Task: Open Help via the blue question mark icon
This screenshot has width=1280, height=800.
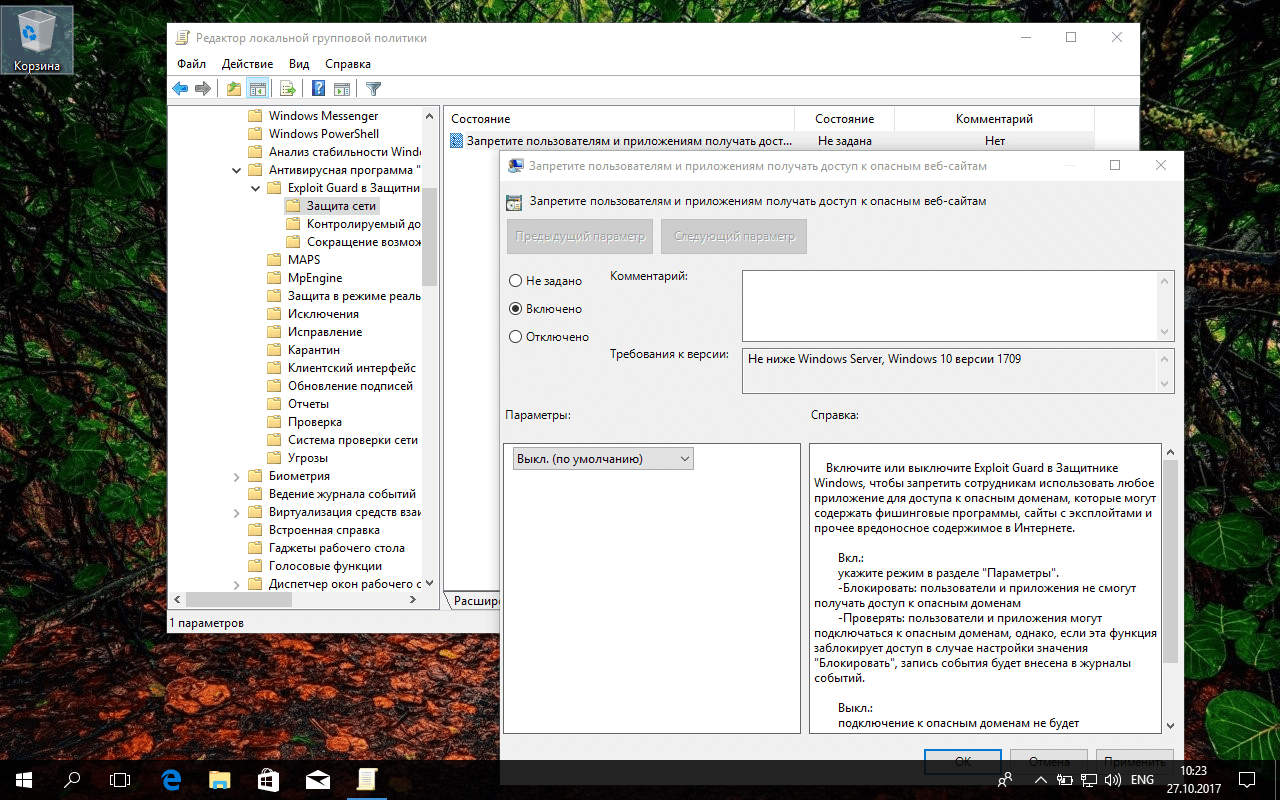Action: click(318, 88)
